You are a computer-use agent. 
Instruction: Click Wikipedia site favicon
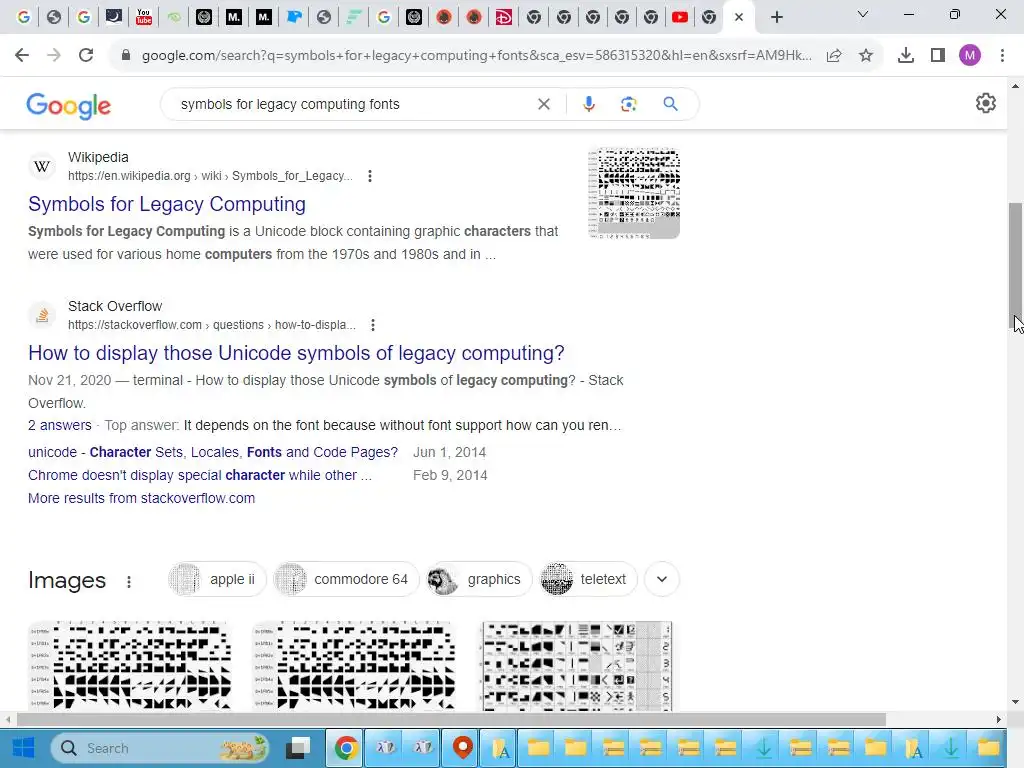pyautogui.click(x=42, y=167)
